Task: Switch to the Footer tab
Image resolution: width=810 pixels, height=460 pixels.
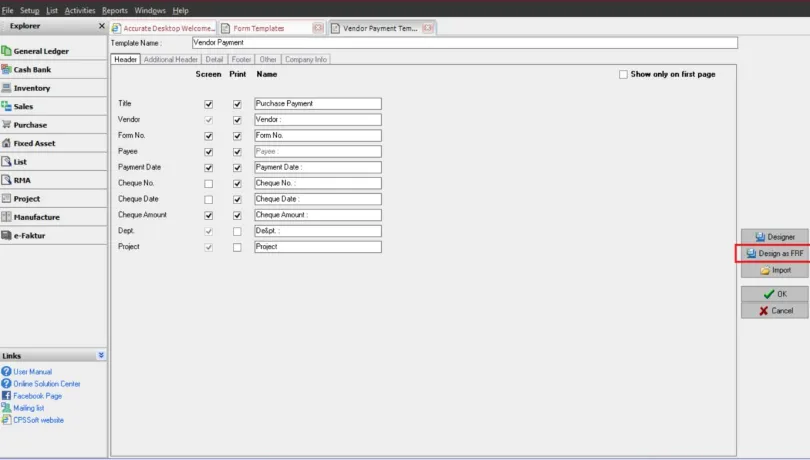Action: (241, 59)
